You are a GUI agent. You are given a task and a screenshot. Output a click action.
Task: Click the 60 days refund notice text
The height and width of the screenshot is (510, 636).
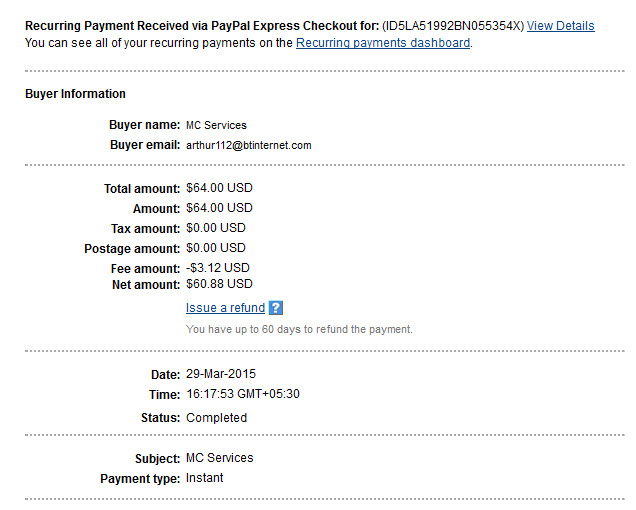point(299,329)
